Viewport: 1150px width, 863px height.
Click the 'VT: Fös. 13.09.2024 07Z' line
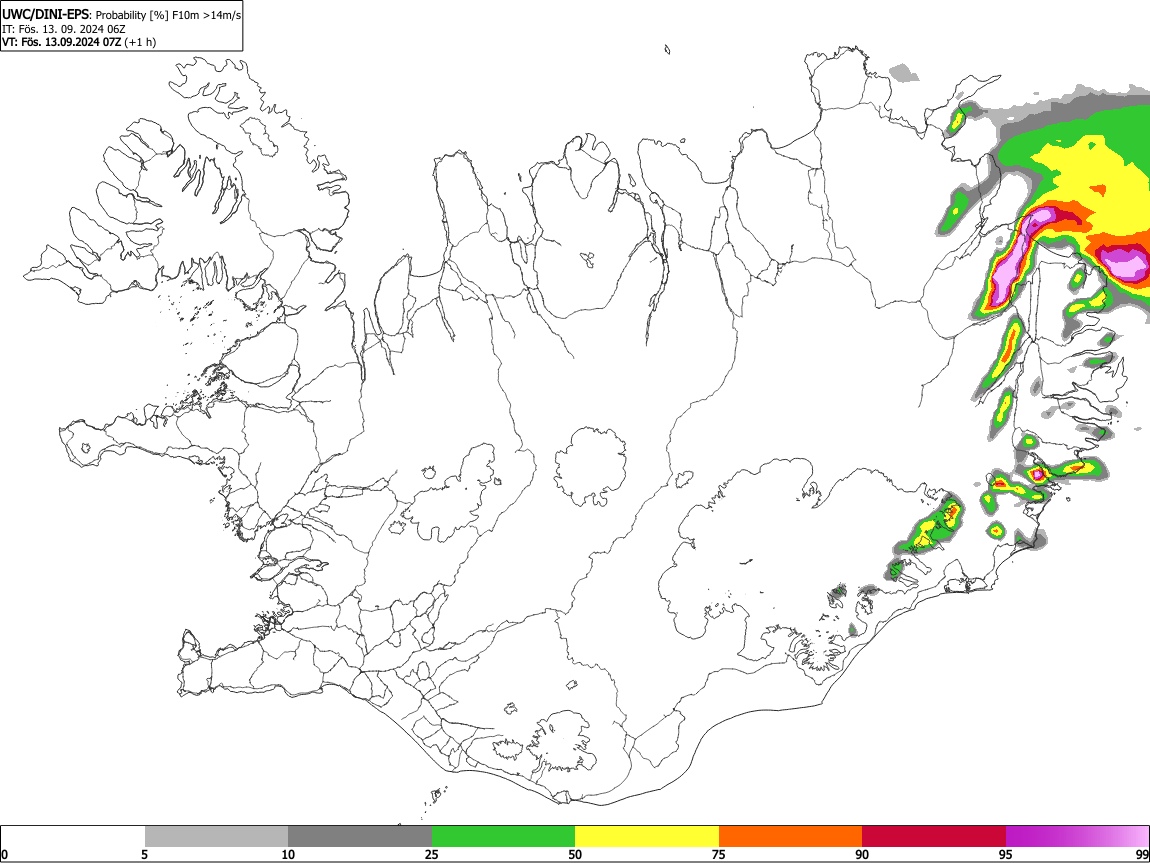point(61,43)
